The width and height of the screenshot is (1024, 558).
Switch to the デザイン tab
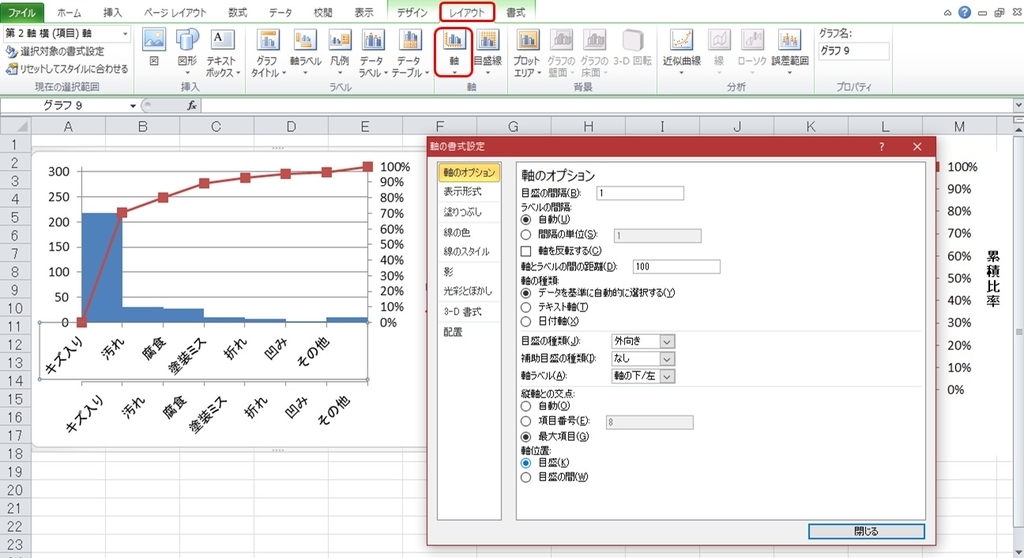tap(412, 12)
